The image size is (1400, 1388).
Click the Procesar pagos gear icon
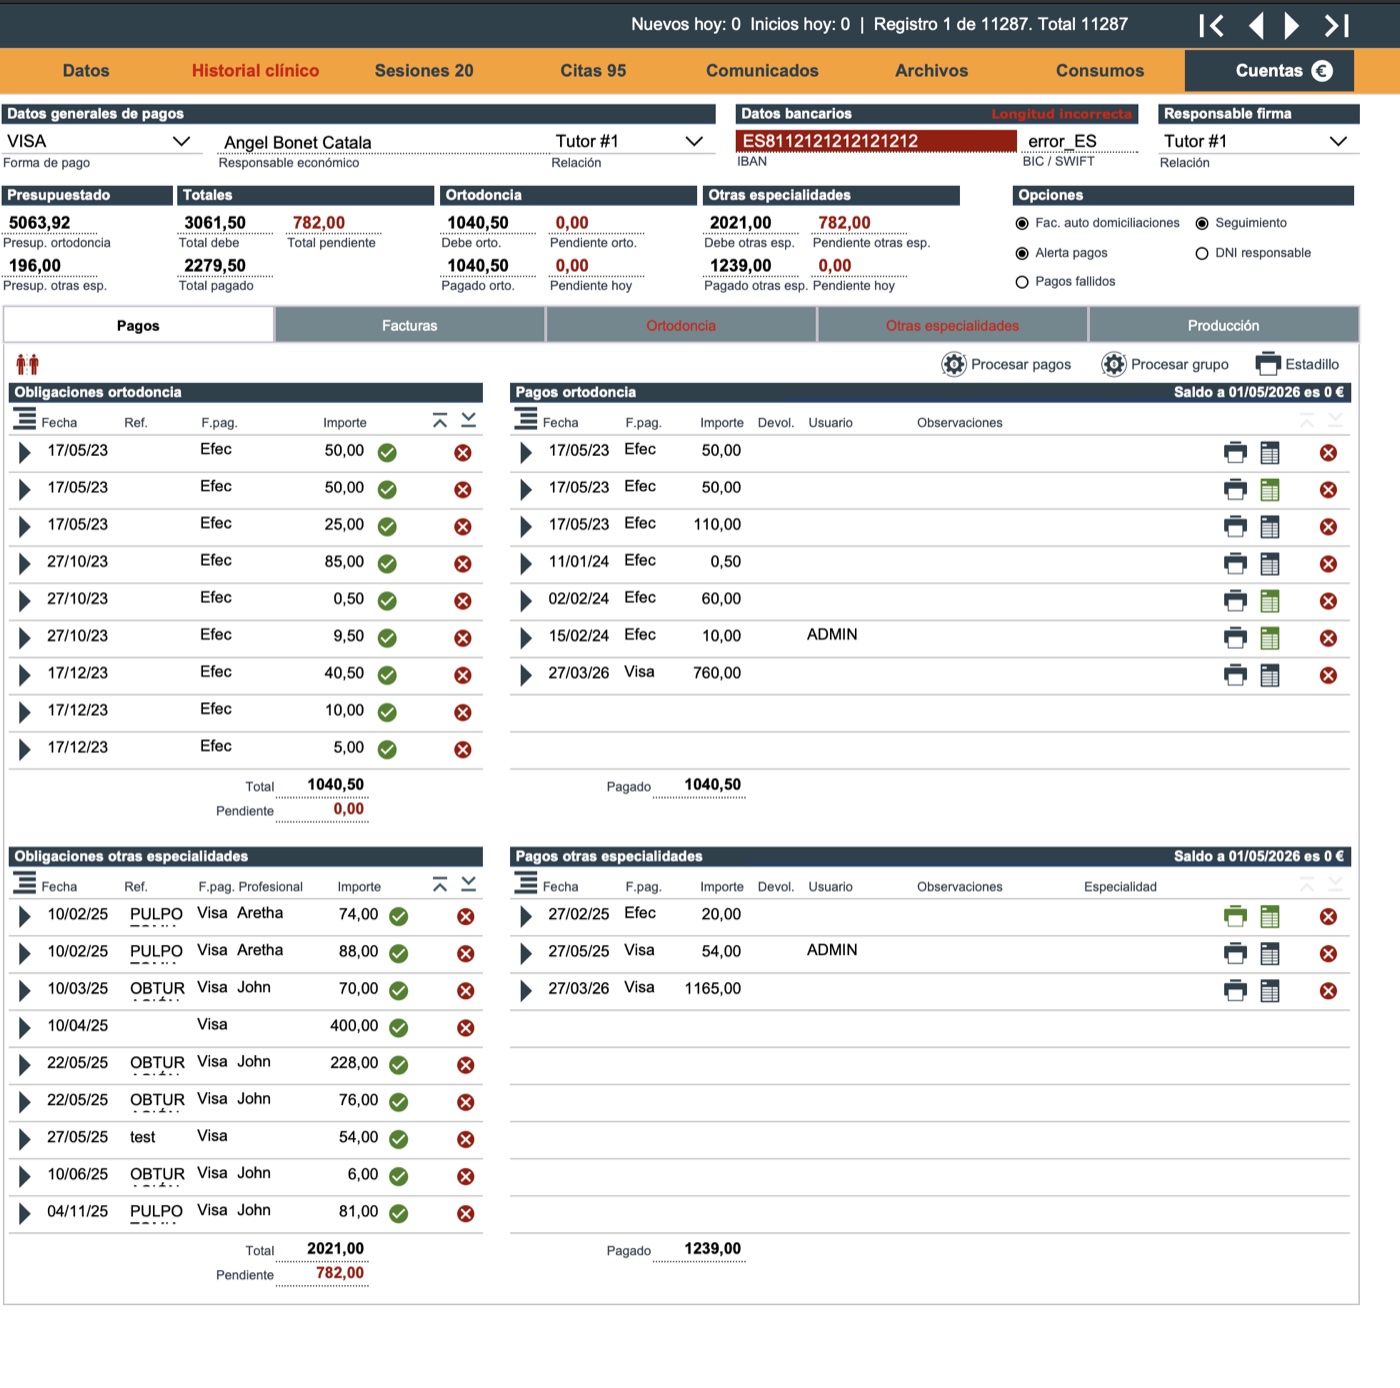point(954,364)
